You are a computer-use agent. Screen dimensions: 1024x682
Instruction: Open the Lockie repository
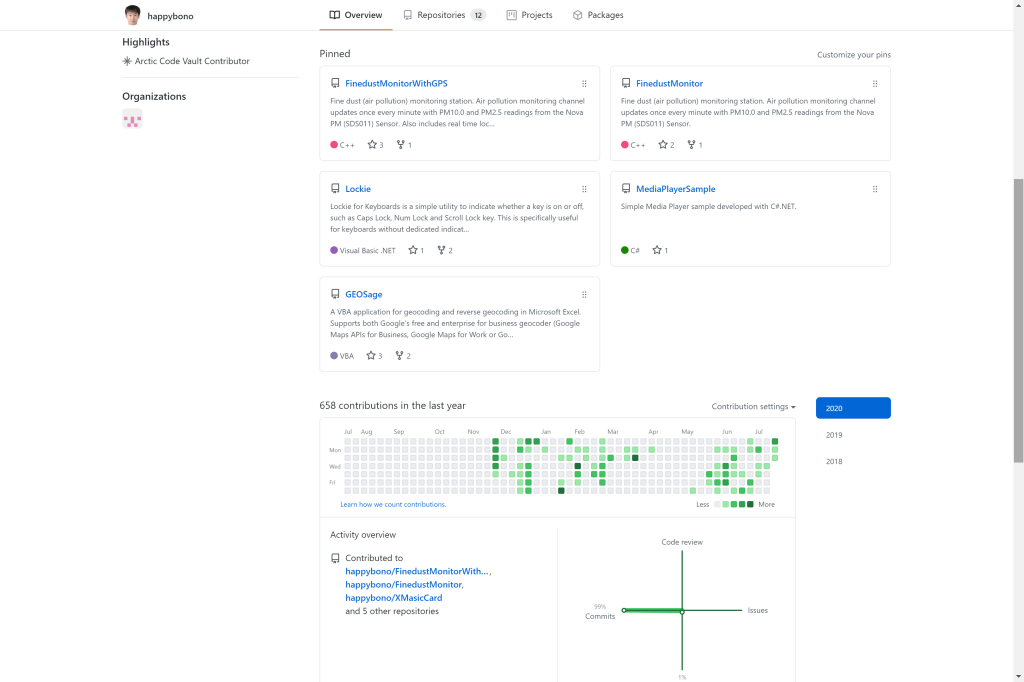click(358, 189)
